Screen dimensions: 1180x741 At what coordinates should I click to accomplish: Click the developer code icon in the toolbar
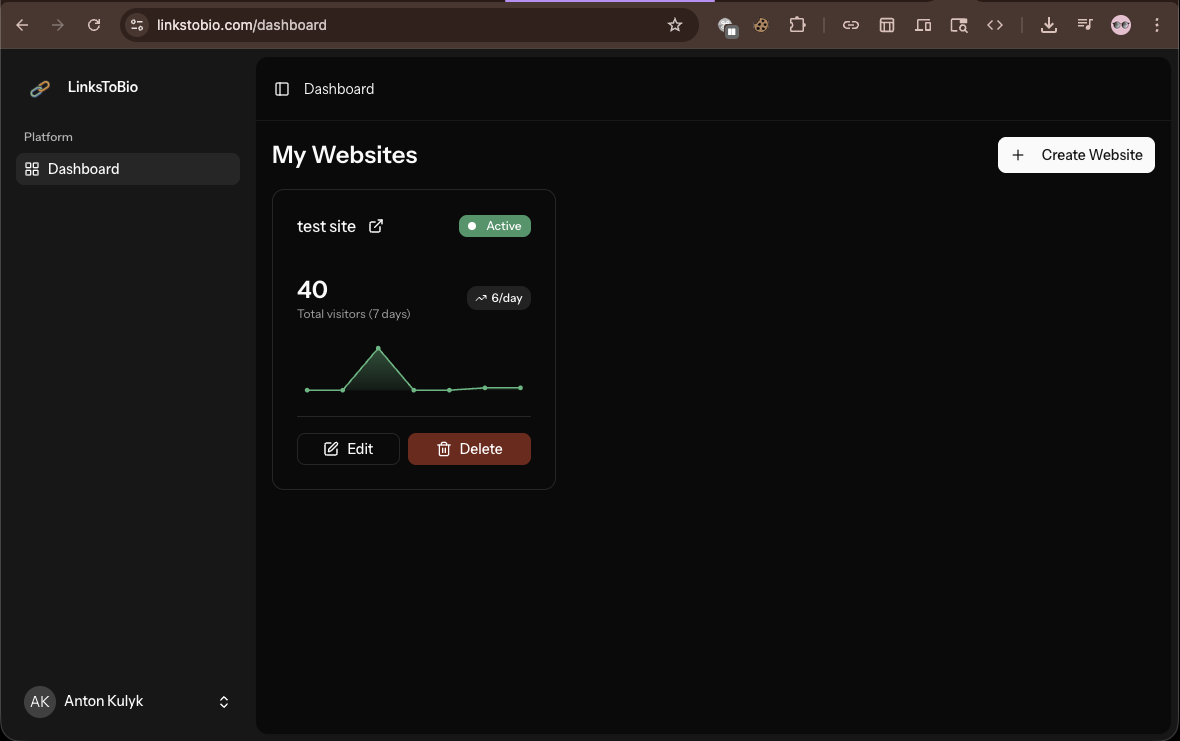coord(995,24)
